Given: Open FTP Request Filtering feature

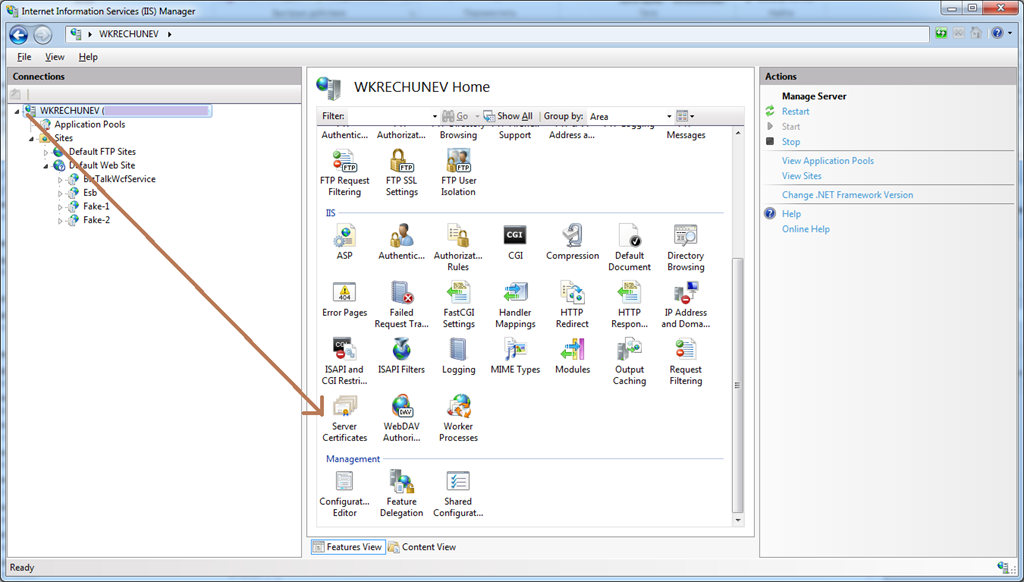Looking at the screenshot, I should pos(344,172).
